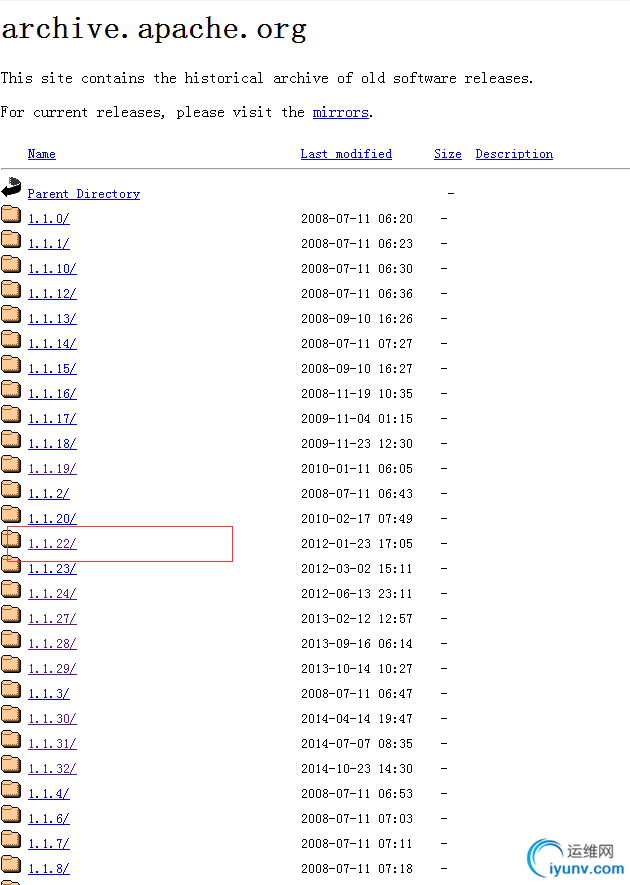Open the 1.1.17/ directory link
Viewport: 630px width, 885px height.
[x=52, y=419]
